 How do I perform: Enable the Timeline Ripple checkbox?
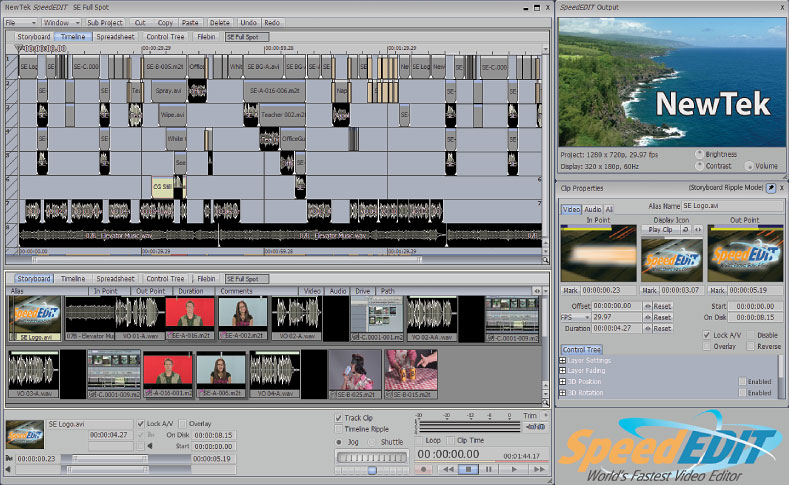(338, 429)
